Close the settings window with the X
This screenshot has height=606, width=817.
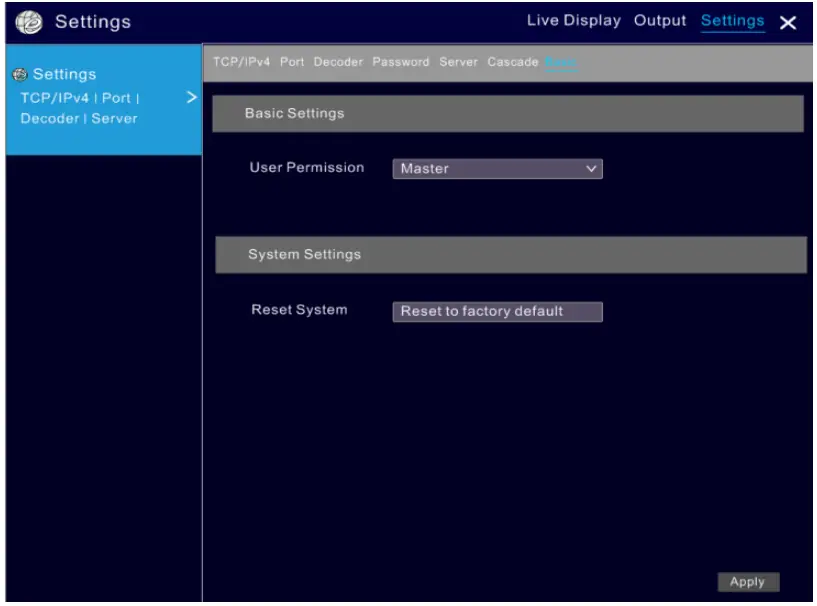click(x=788, y=22)
